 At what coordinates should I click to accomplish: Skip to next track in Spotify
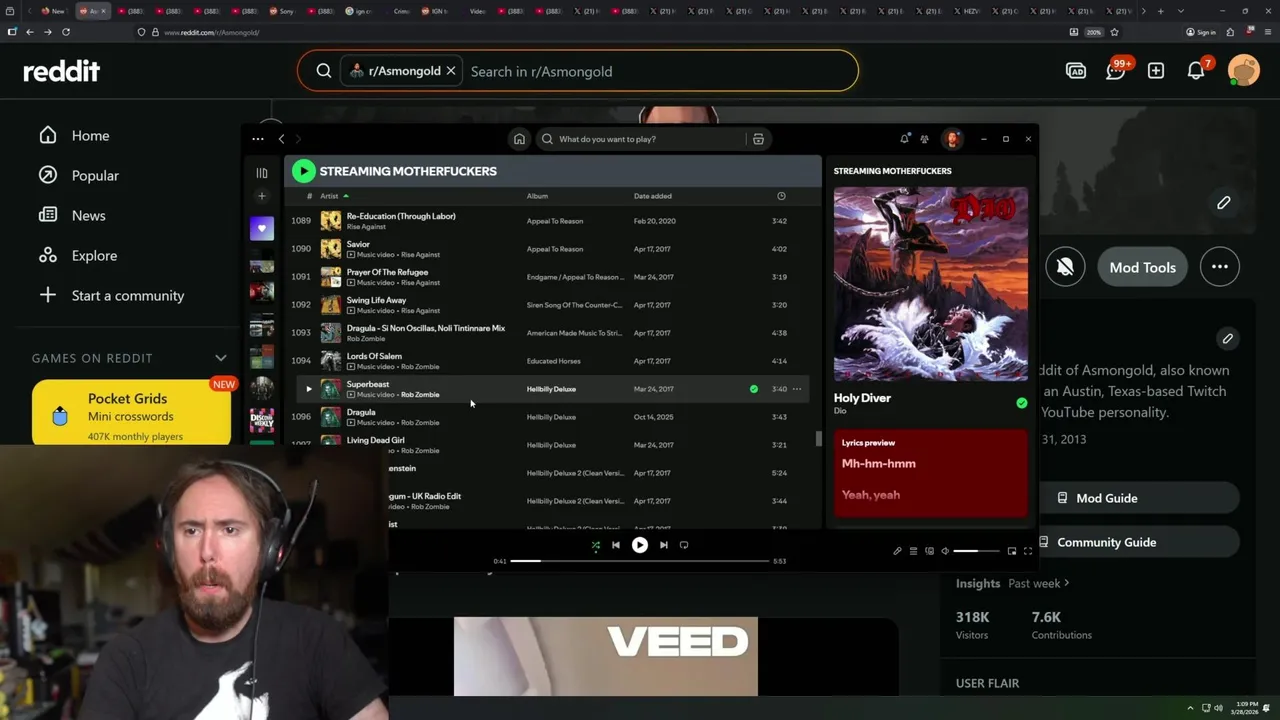tap(664, 545)
